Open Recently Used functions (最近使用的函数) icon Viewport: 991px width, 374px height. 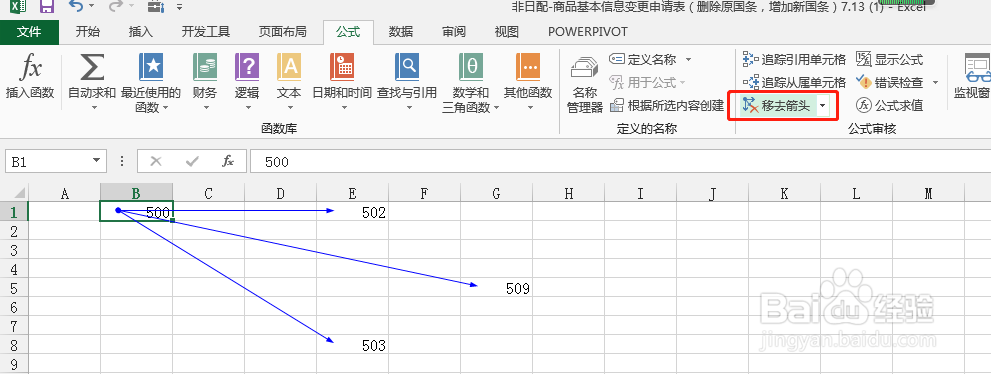click(x=151, y=67)
